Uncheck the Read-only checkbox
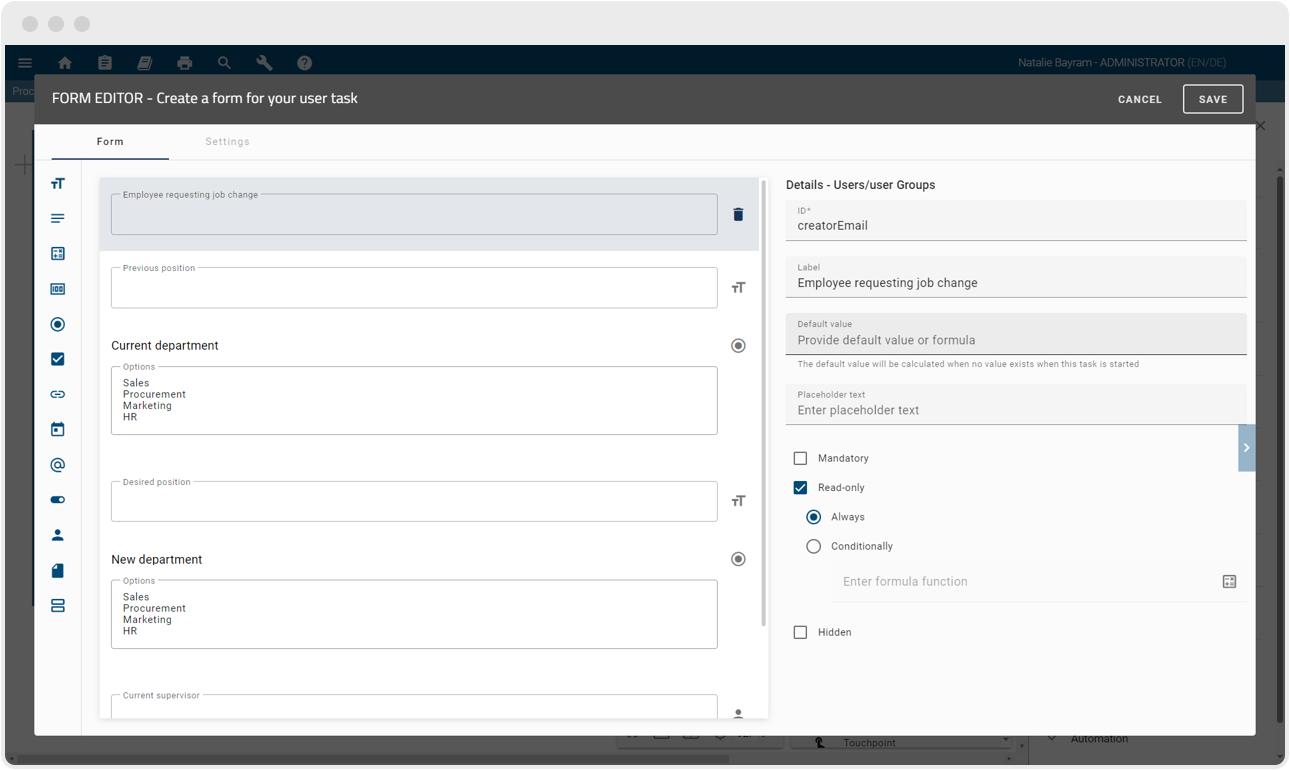 click(800, 488)
